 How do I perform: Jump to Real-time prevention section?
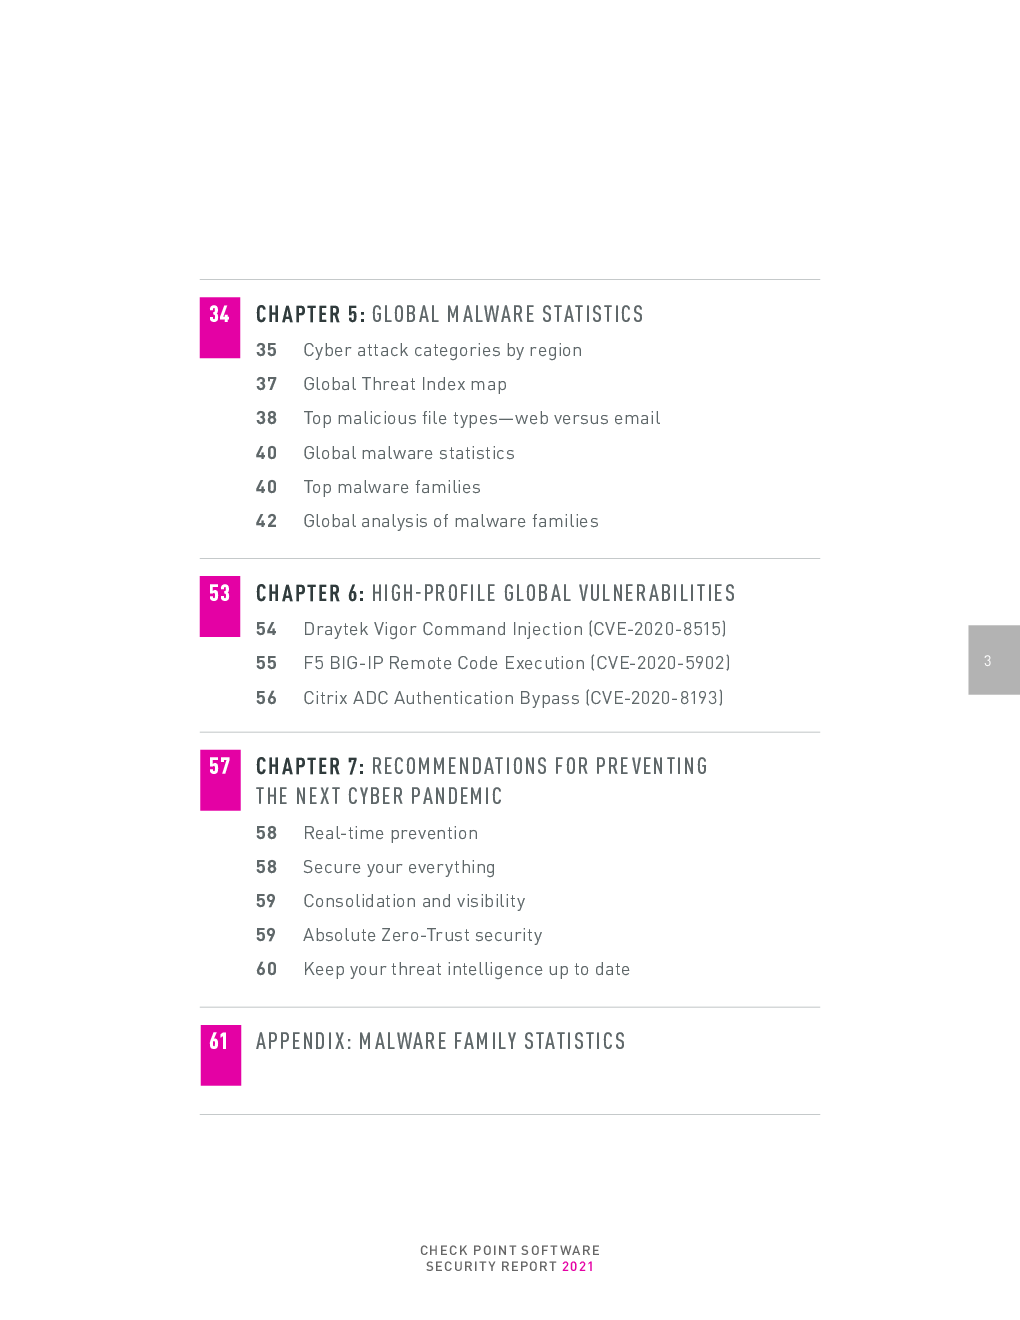(x=391, y=833)
